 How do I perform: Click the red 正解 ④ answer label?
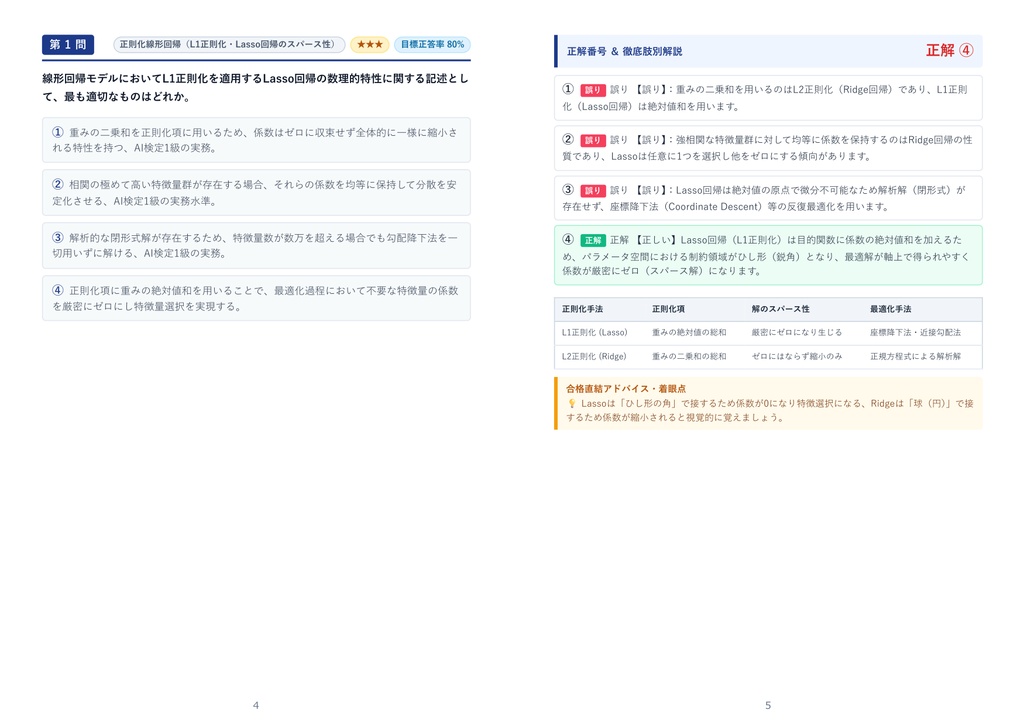(950, 50)
